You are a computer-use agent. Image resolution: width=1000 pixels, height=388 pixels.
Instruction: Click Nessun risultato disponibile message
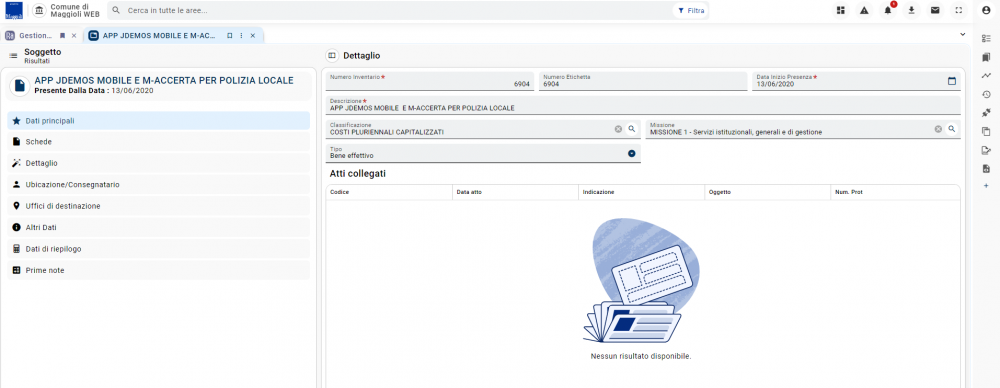point(641,356)
